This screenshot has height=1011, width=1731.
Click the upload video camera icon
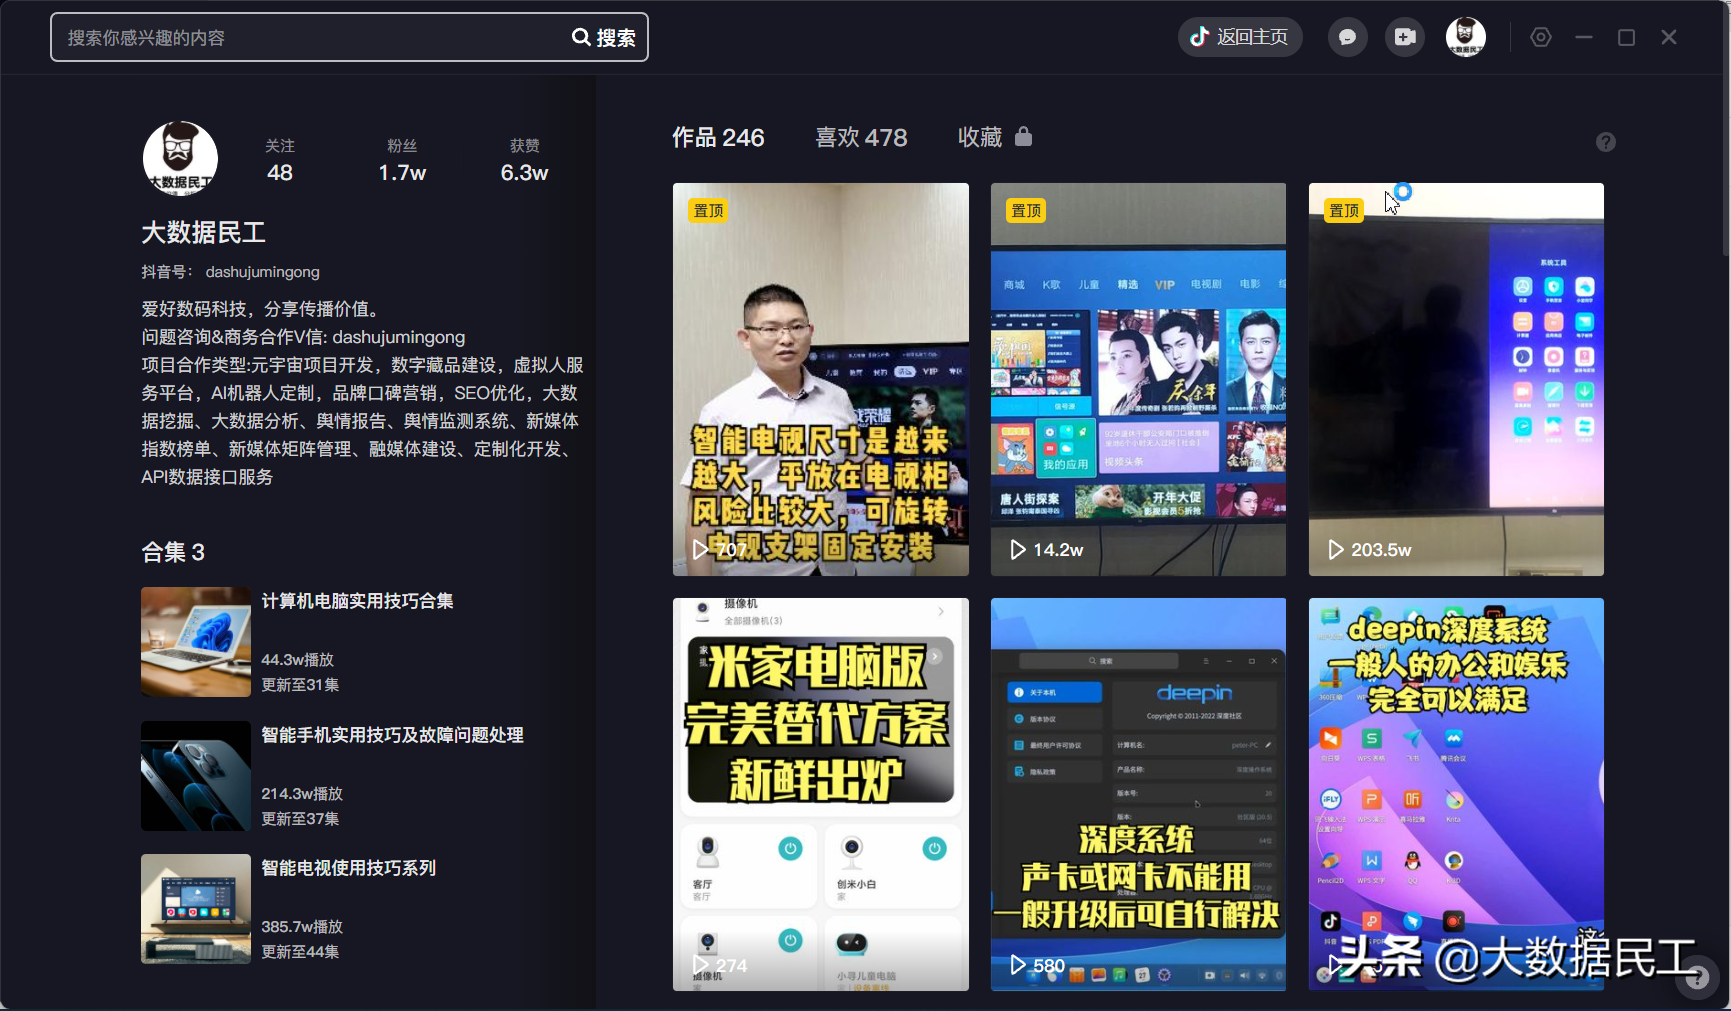click(1404, 36)
